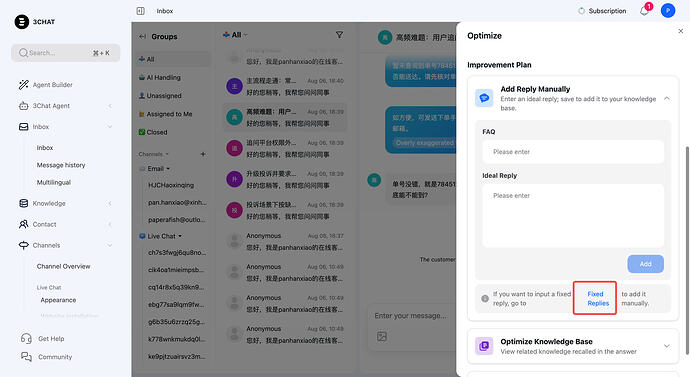Open the user profile avatar
The image size is (690, 377).
[668, 11]
